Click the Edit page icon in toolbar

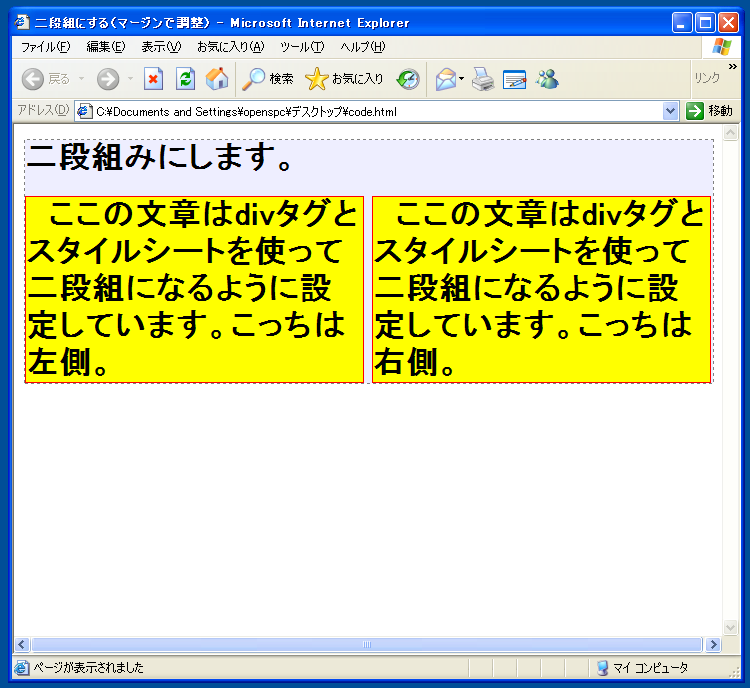click(x=515, y=79)
